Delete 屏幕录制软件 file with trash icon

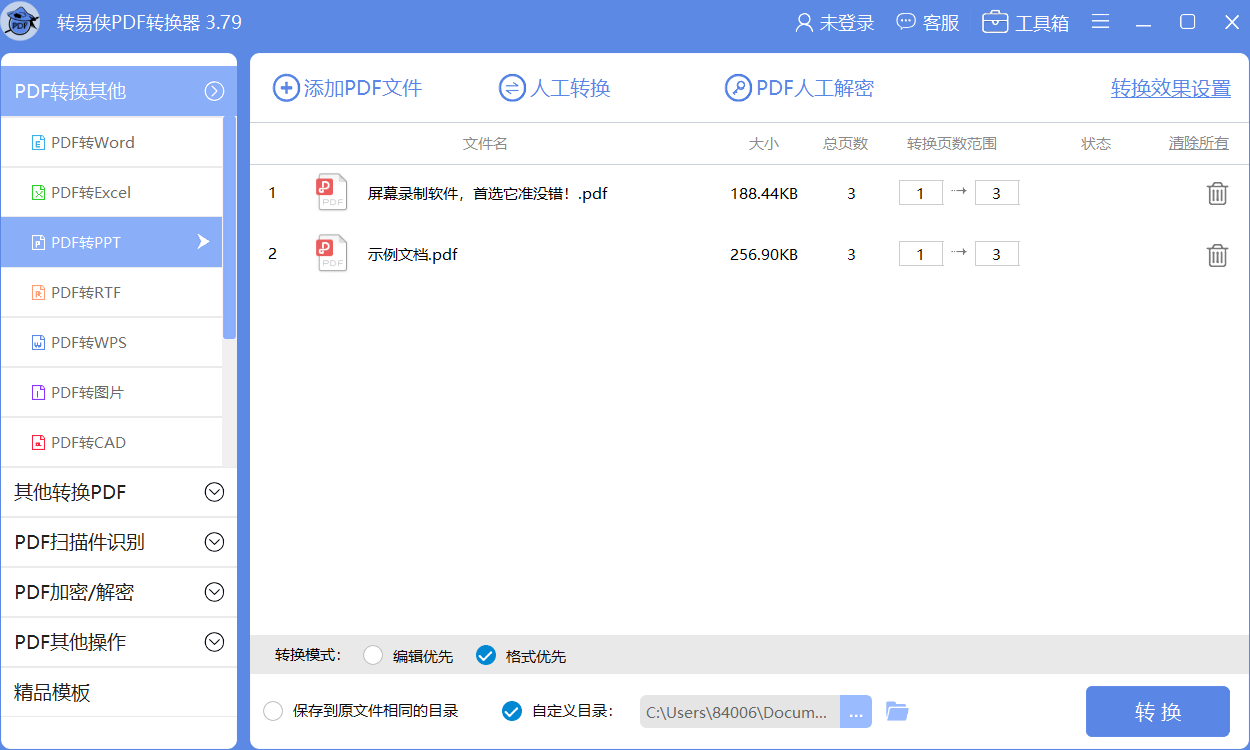1217,194
